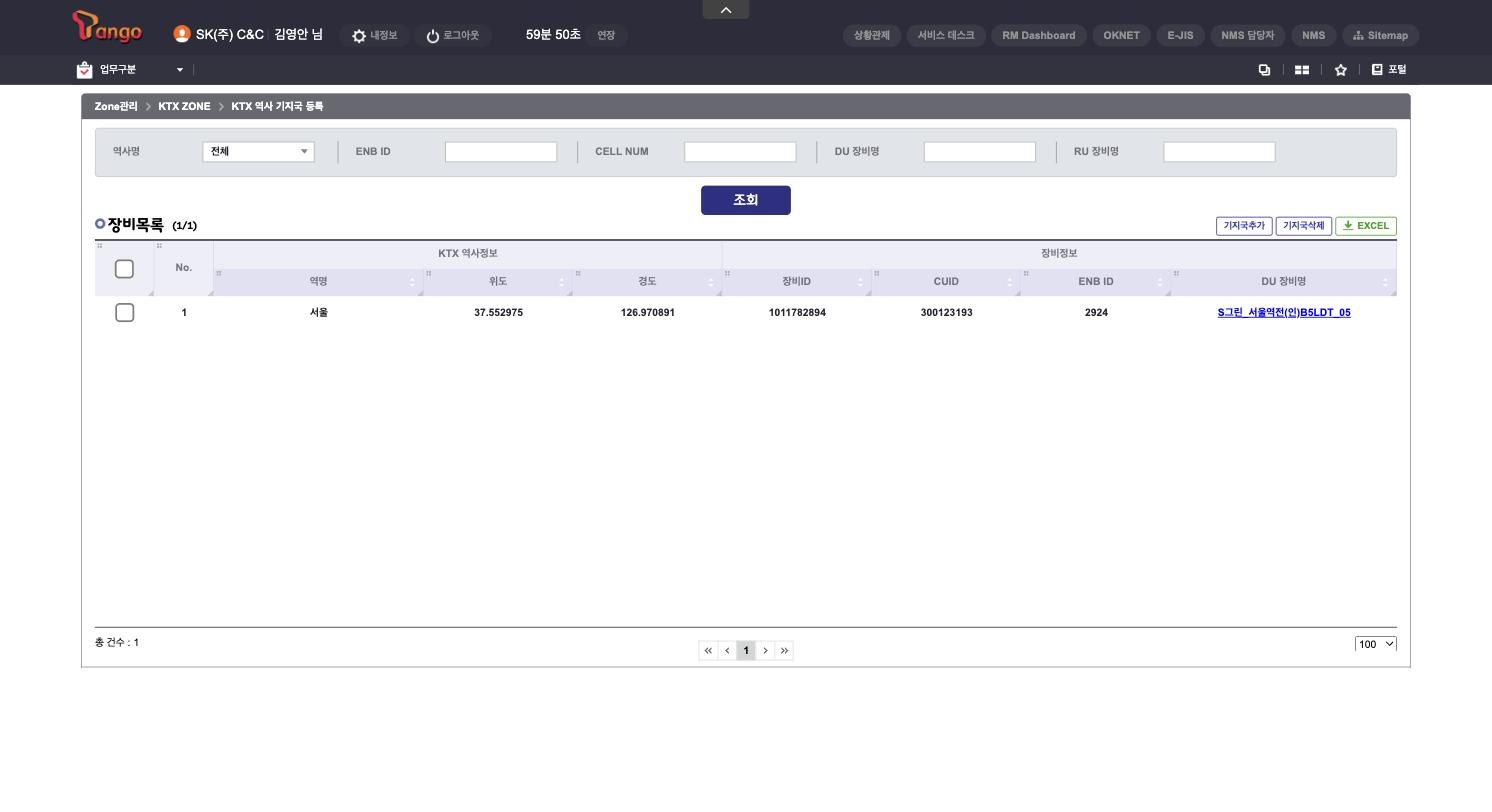This screenshot has width=1492, height=812.
Task: Toggle the select-all checkbox in table header
Action: [124, 269]
